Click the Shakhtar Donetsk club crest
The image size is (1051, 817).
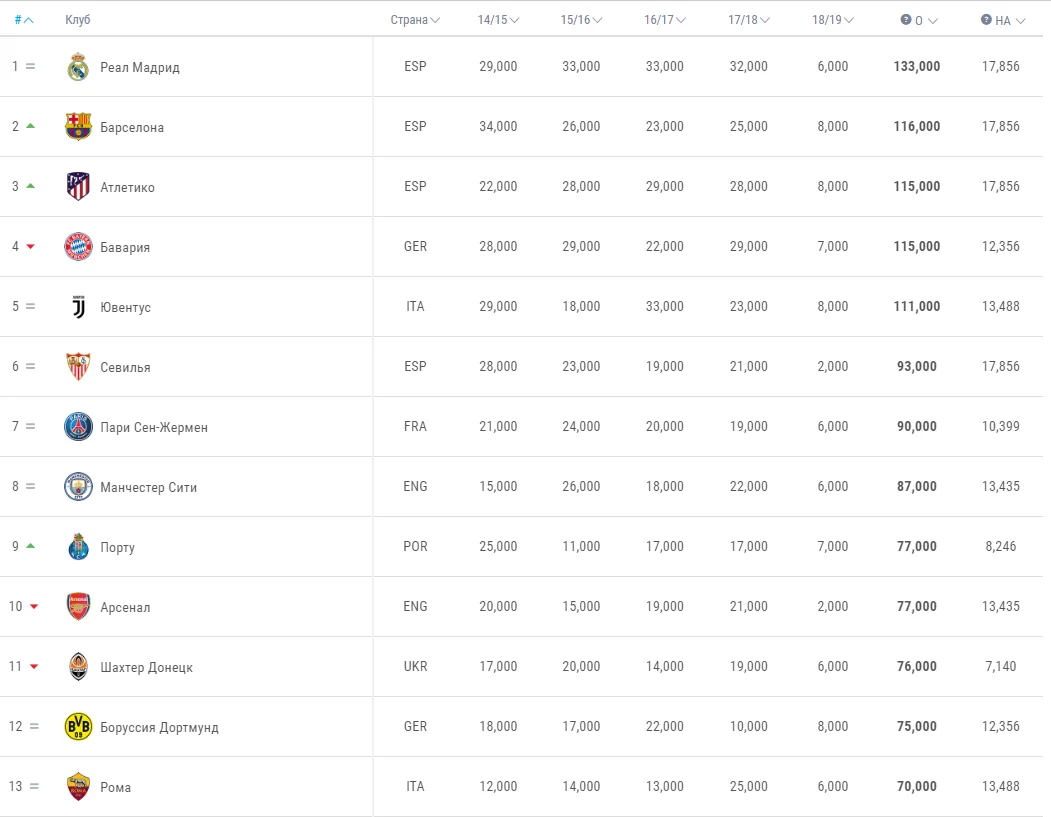(x=78, y=667)
